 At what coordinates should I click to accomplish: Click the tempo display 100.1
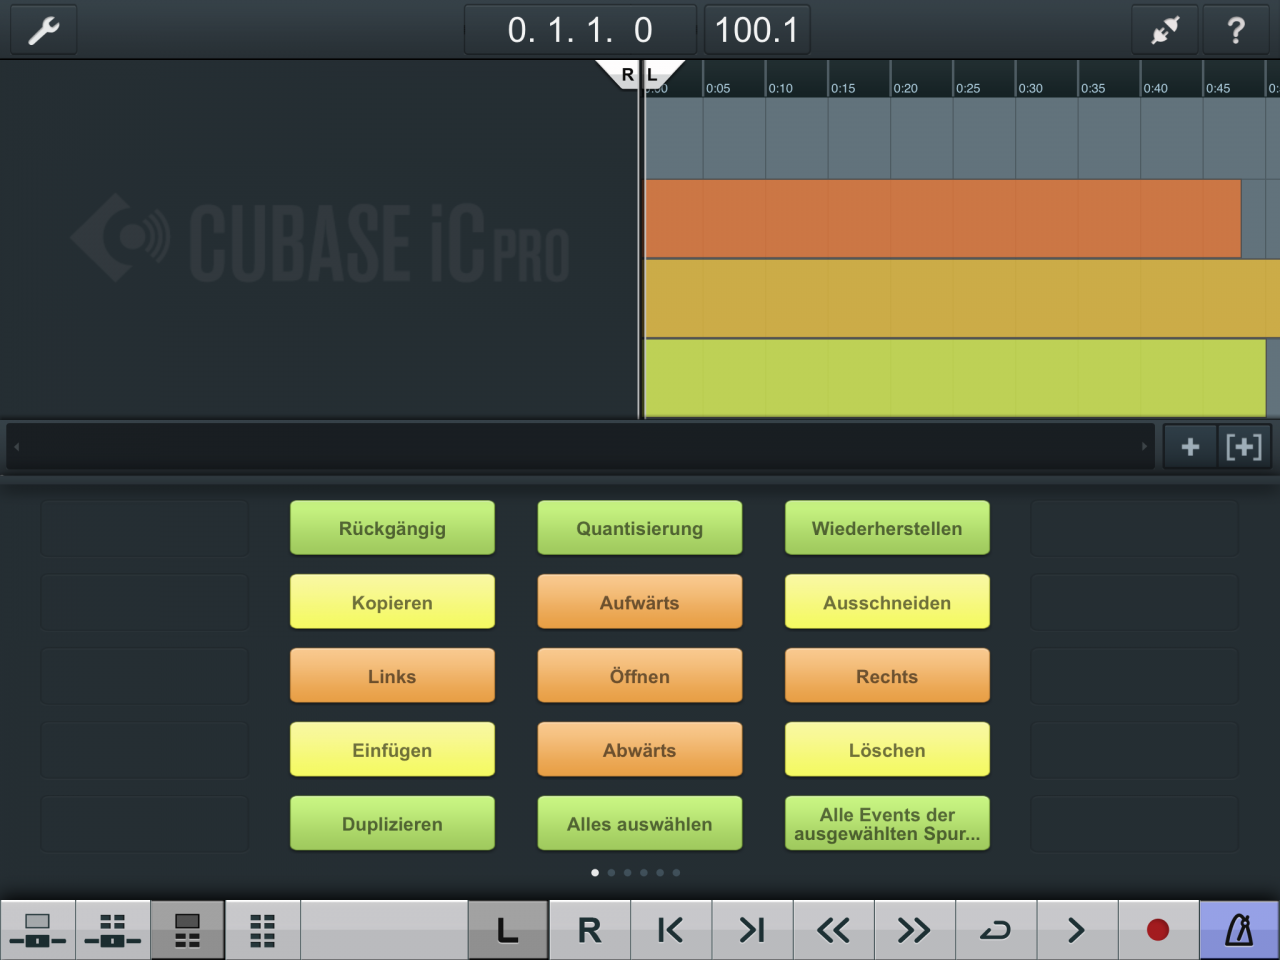(757, 30)
